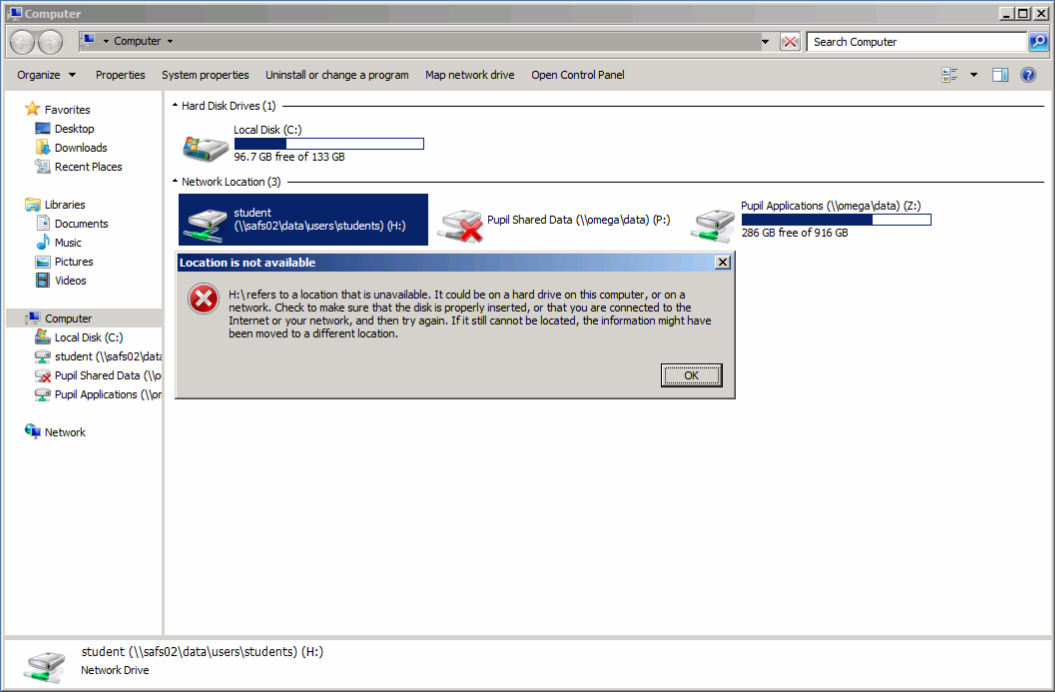Click the computer icon in address bar
This screenshot has height=692, width=1055.
(x=88, y=40)
